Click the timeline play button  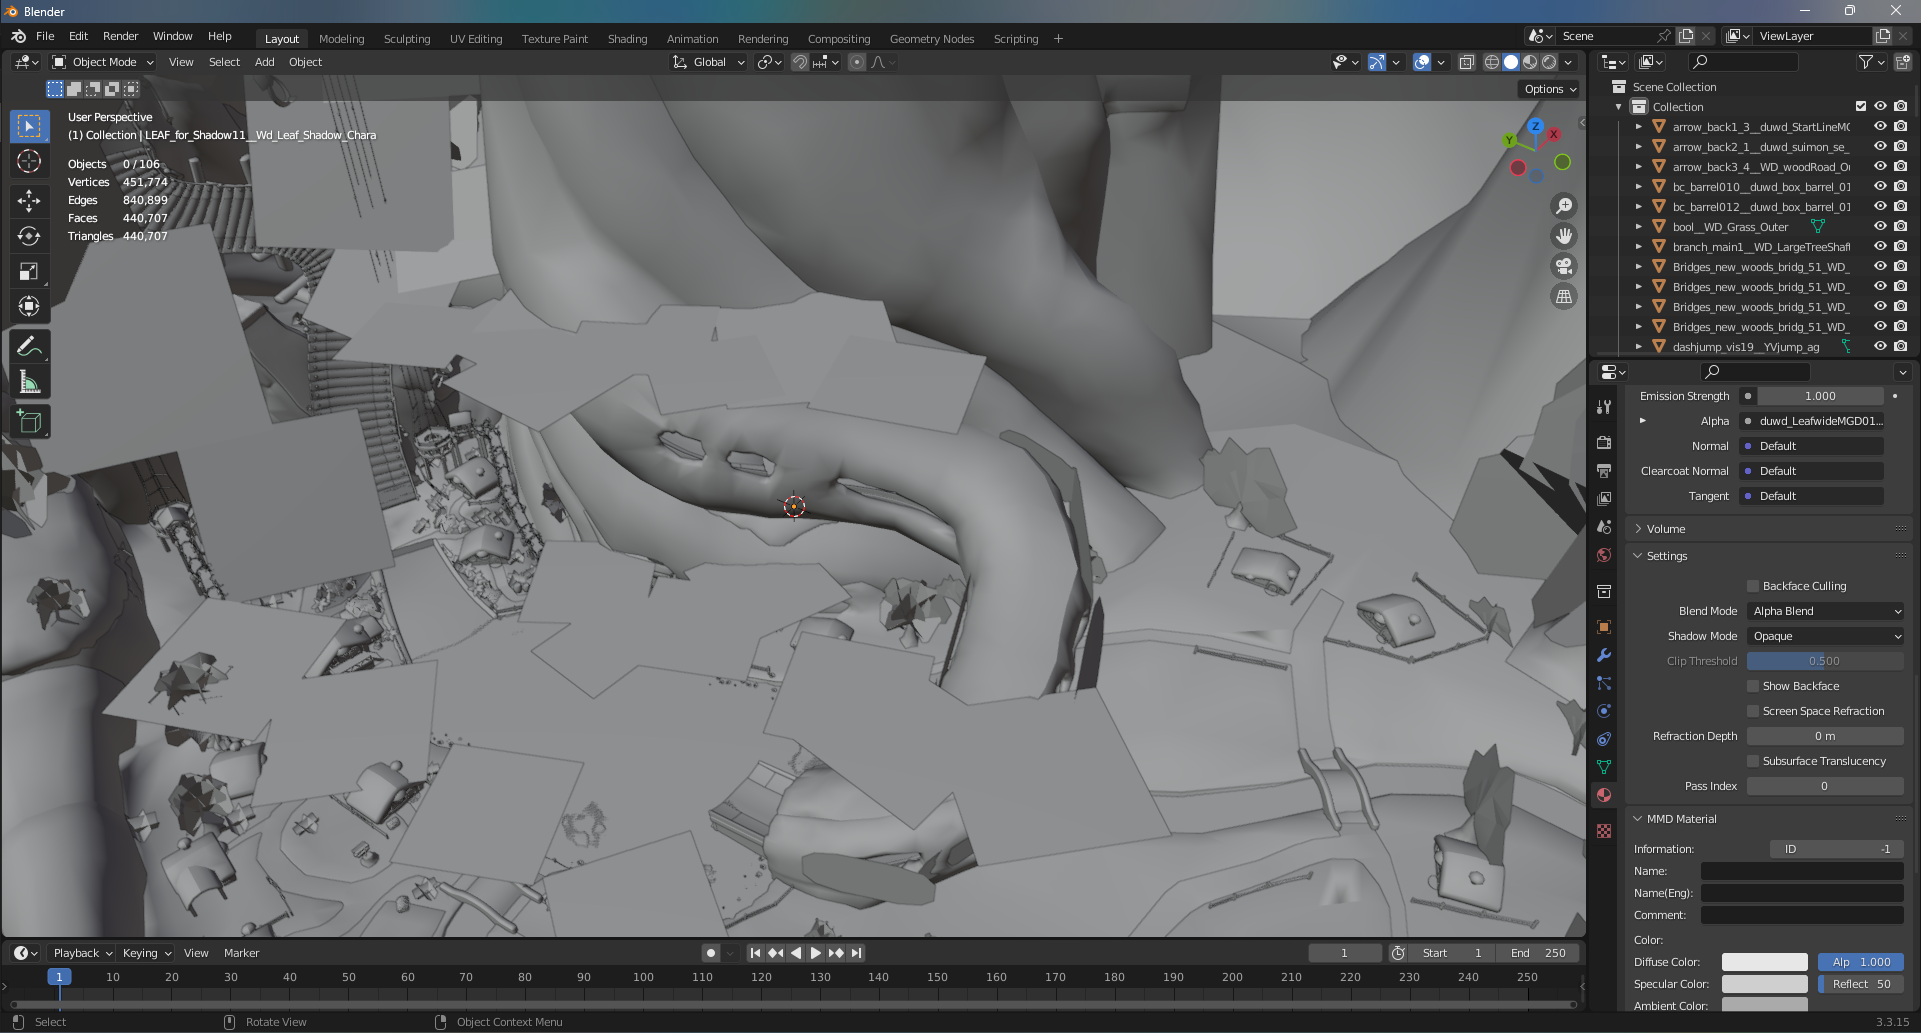tap(816, 953)
